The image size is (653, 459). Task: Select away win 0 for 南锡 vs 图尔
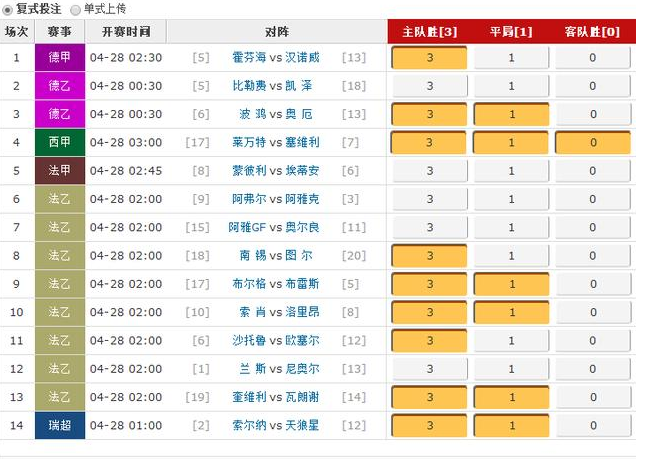tap(593, 256)
